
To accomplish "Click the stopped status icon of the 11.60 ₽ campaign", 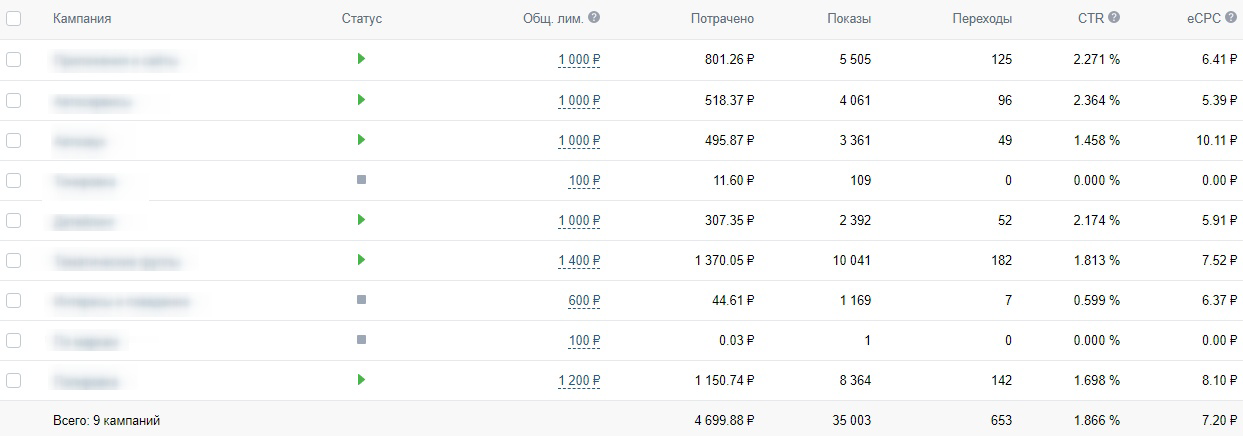I will tap(361, 180).
